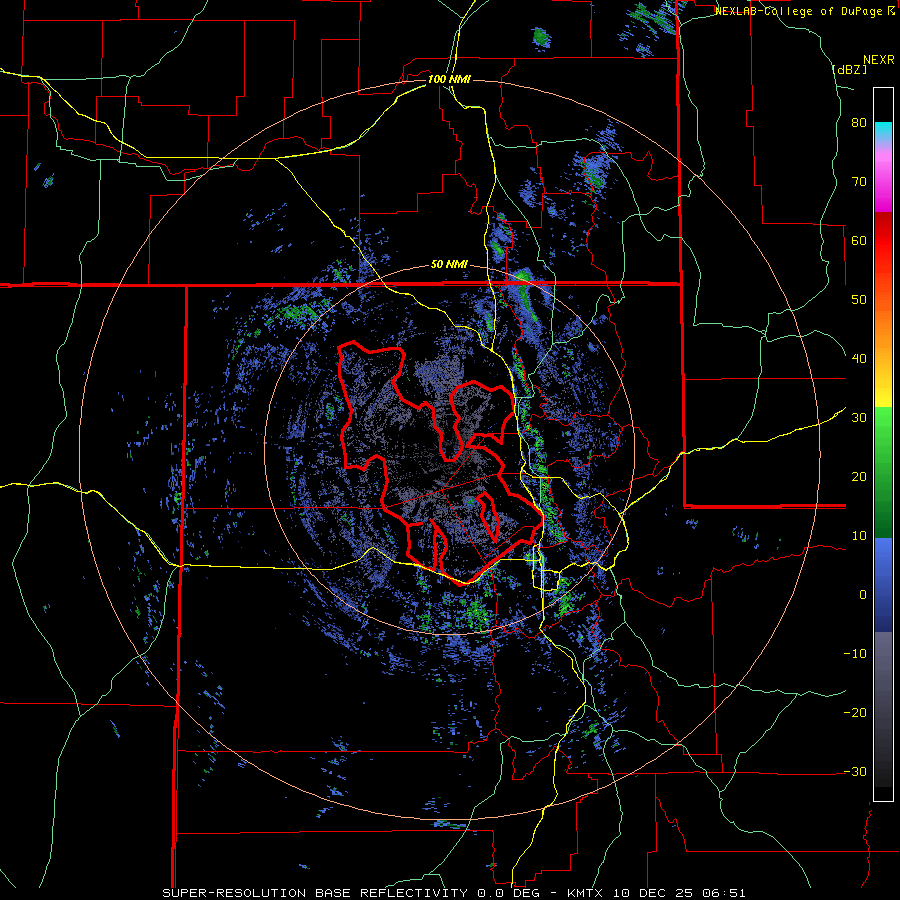Click the NEXR label above the color scale
This screenshot has height=900, width=900.
(878, 60)
